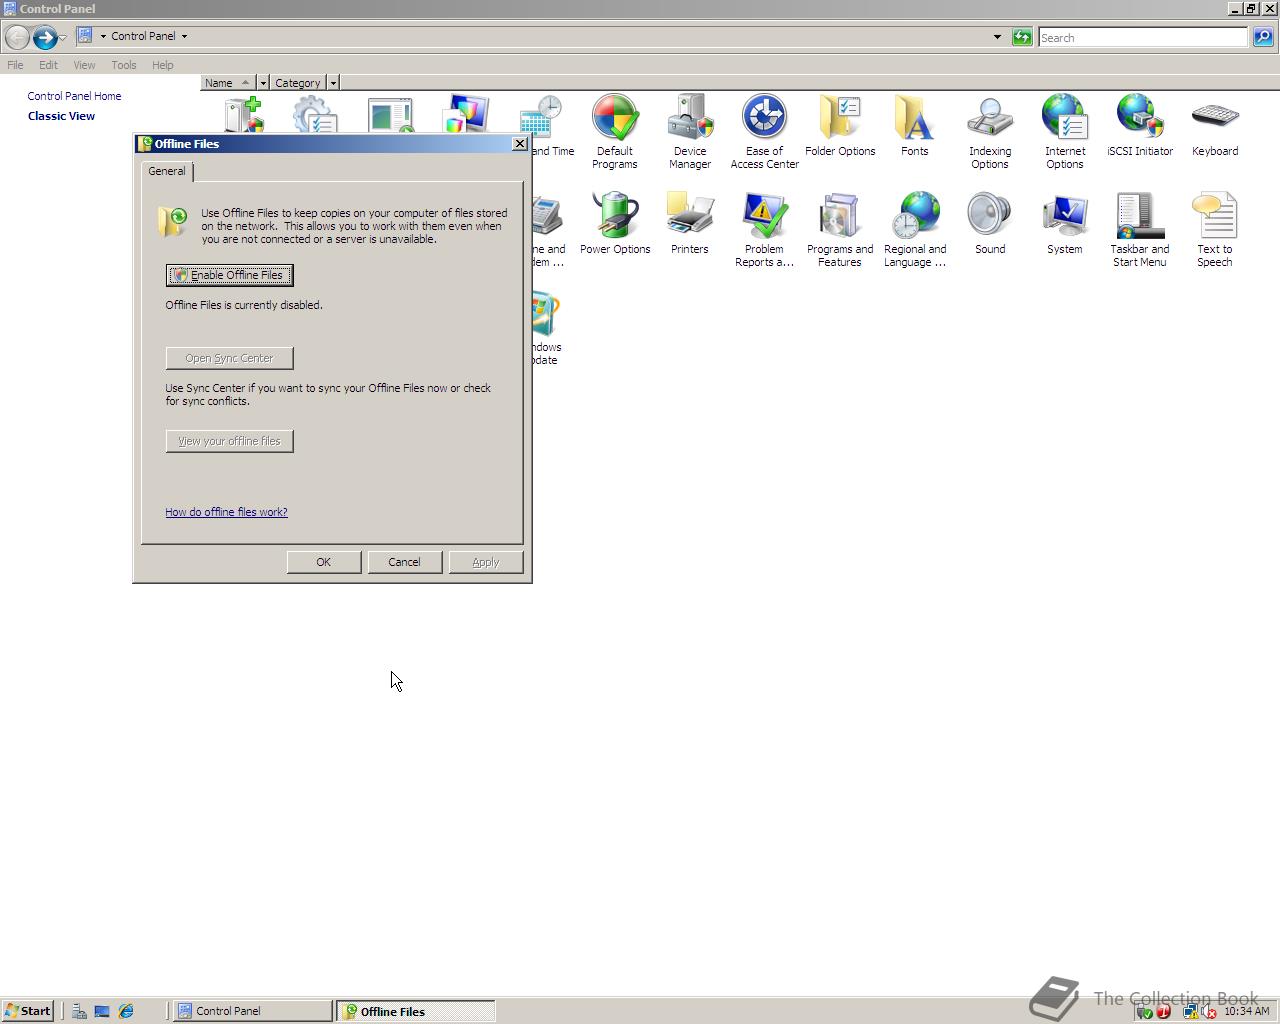Click Enable Offline Files button
This screenshot has height=1024, width=1280.
229,275
